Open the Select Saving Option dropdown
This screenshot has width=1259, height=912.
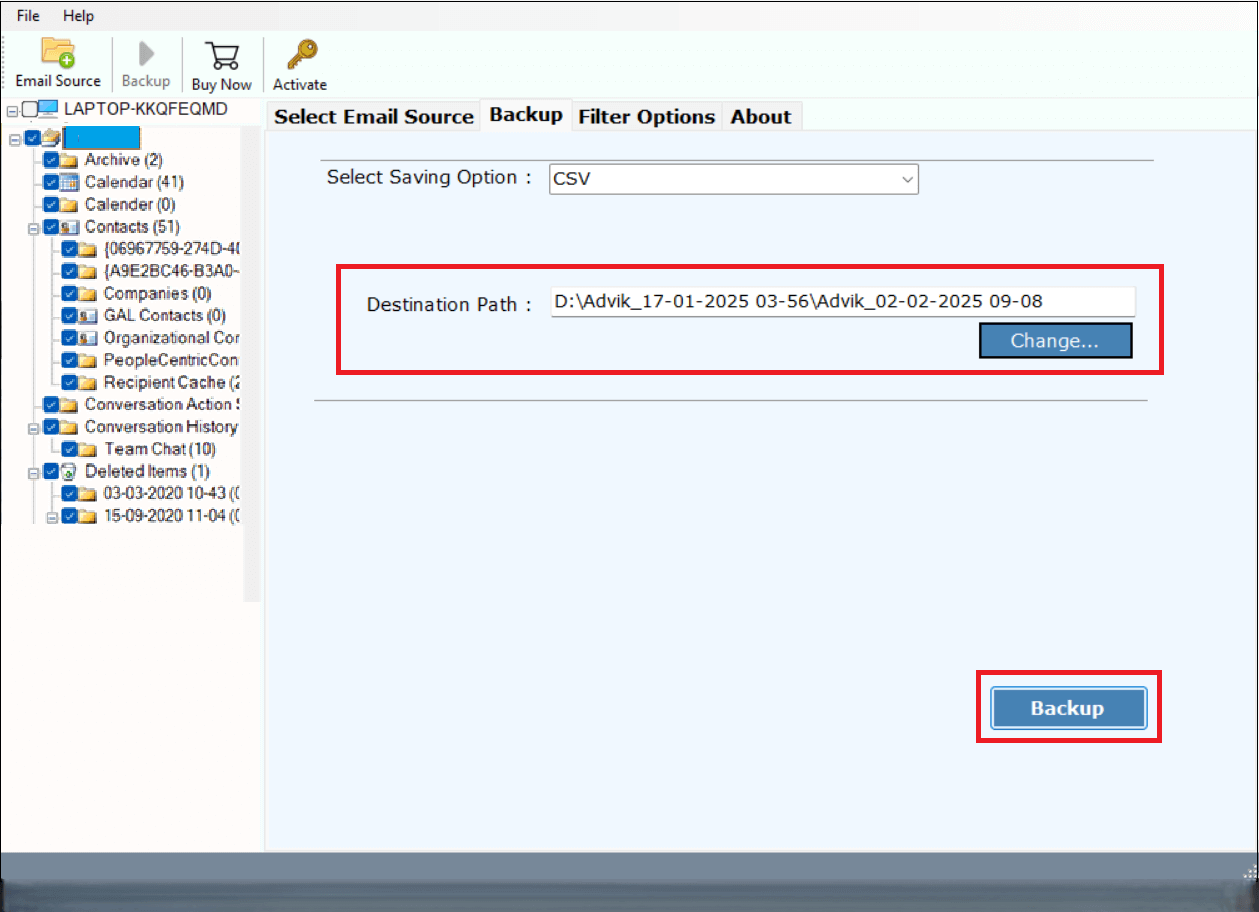733,180
